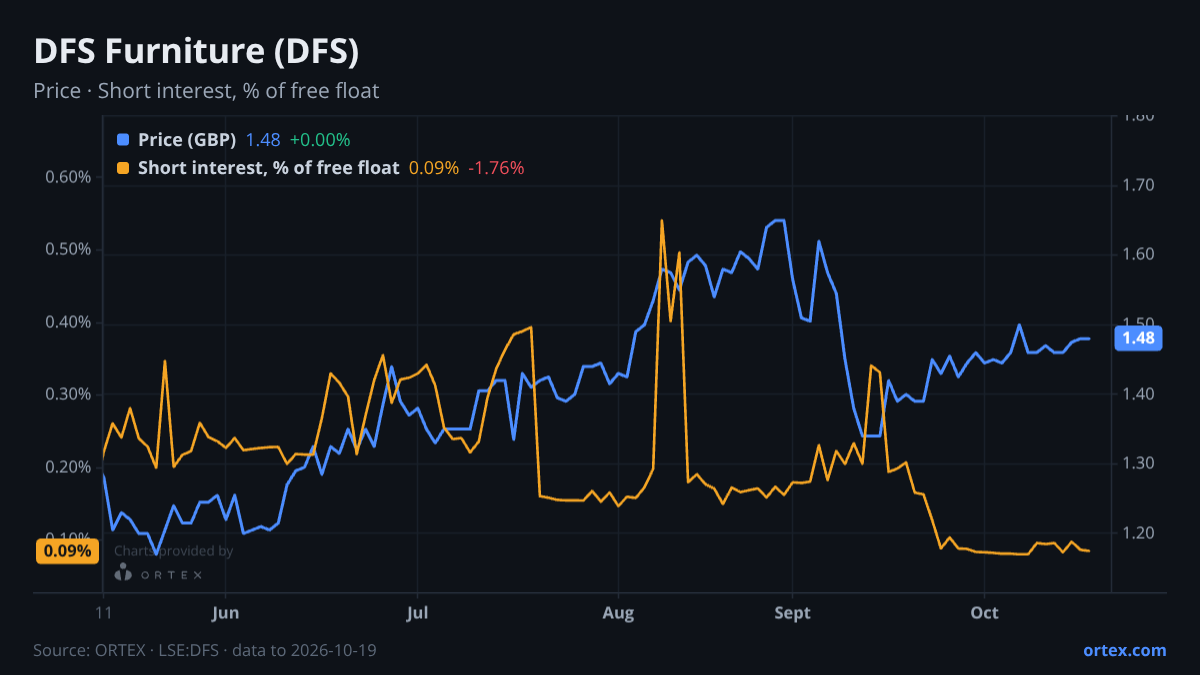Viewport: 1200px width, 675px height.
Task: Click the legend short interest value 0.09%
Action: [434, 168]
